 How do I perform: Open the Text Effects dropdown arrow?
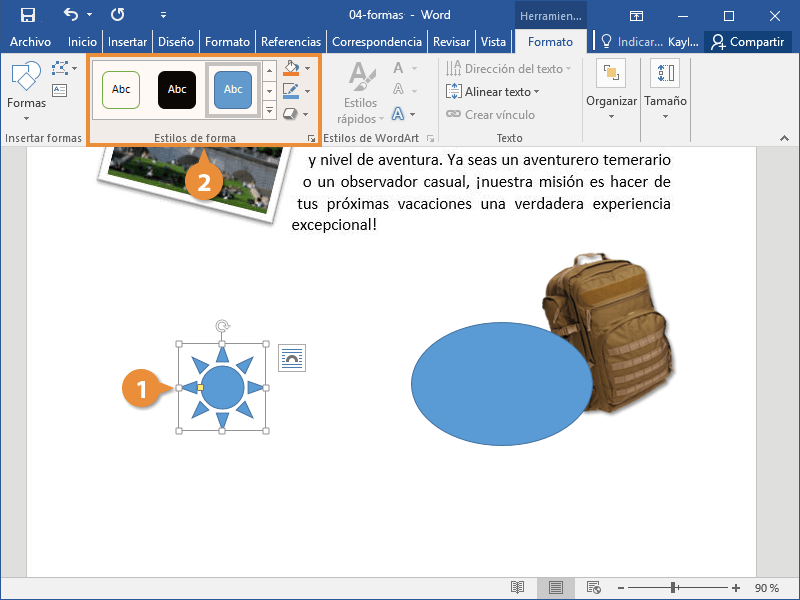coord(412,114)
